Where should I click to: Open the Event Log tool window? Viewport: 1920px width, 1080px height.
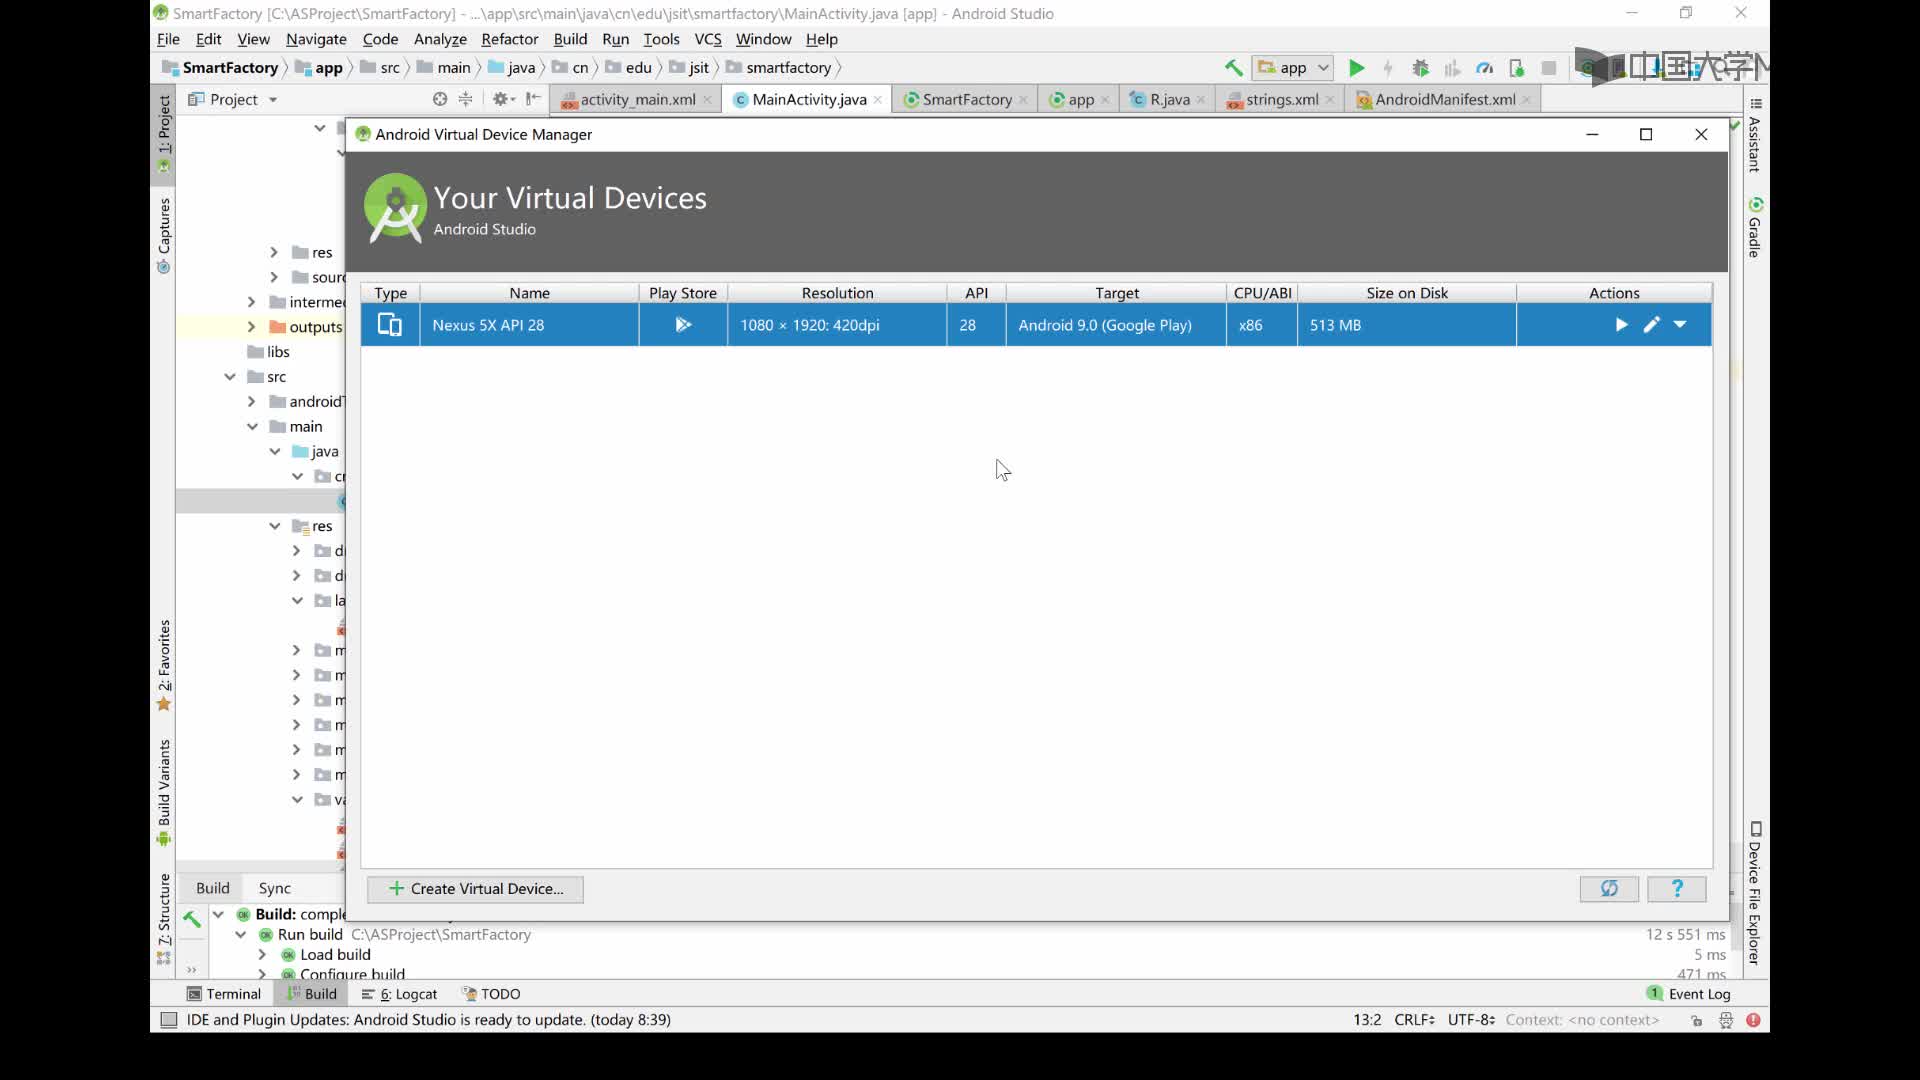pos(1688,994)
